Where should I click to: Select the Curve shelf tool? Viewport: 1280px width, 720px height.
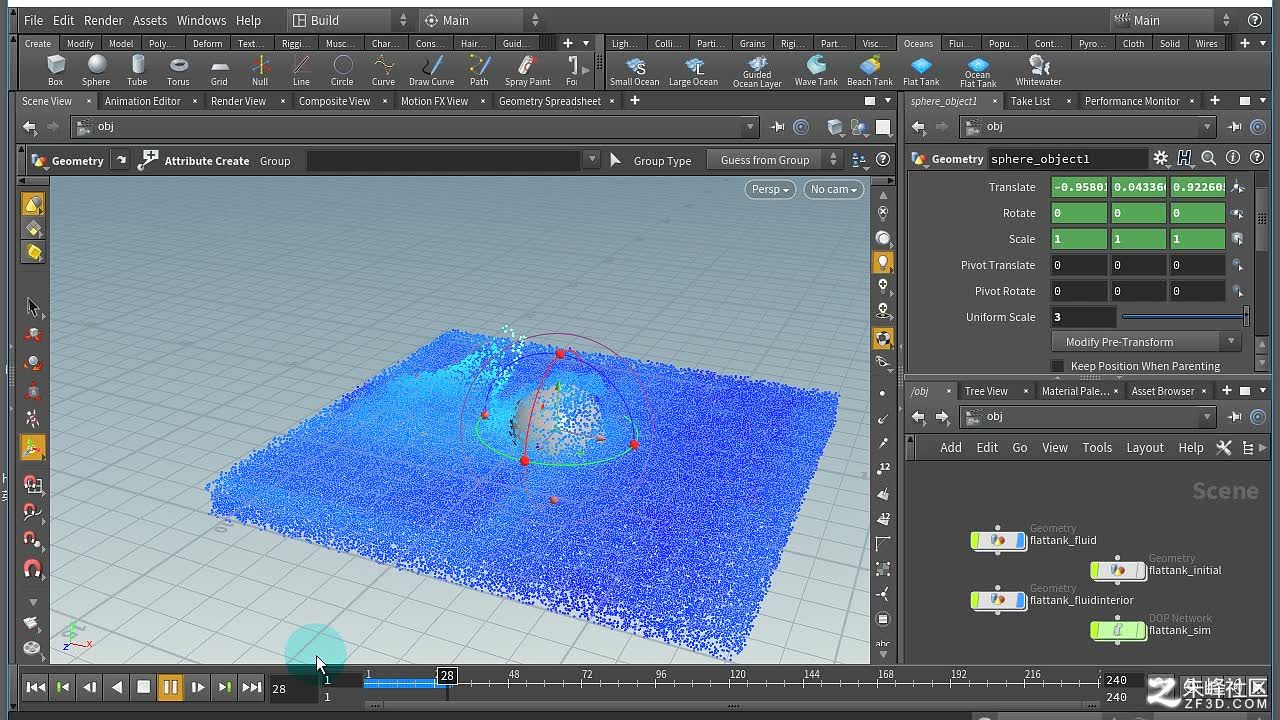click(383, 70)
